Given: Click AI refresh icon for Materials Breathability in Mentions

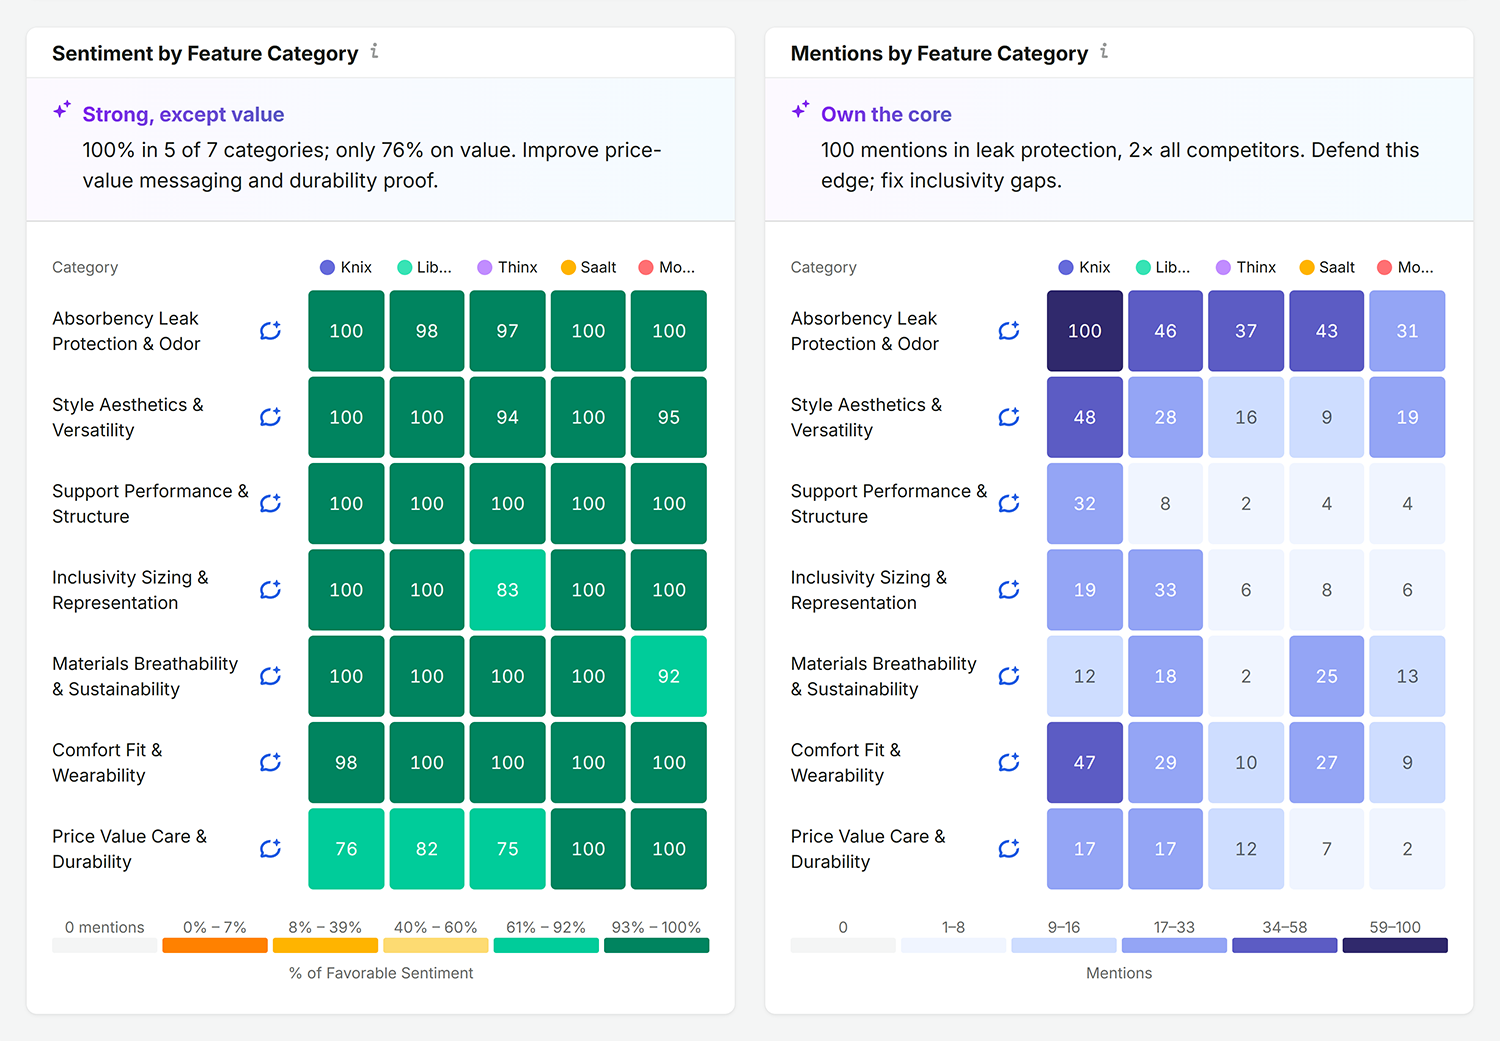Looking at the screenshot, I should (1009, 676).
